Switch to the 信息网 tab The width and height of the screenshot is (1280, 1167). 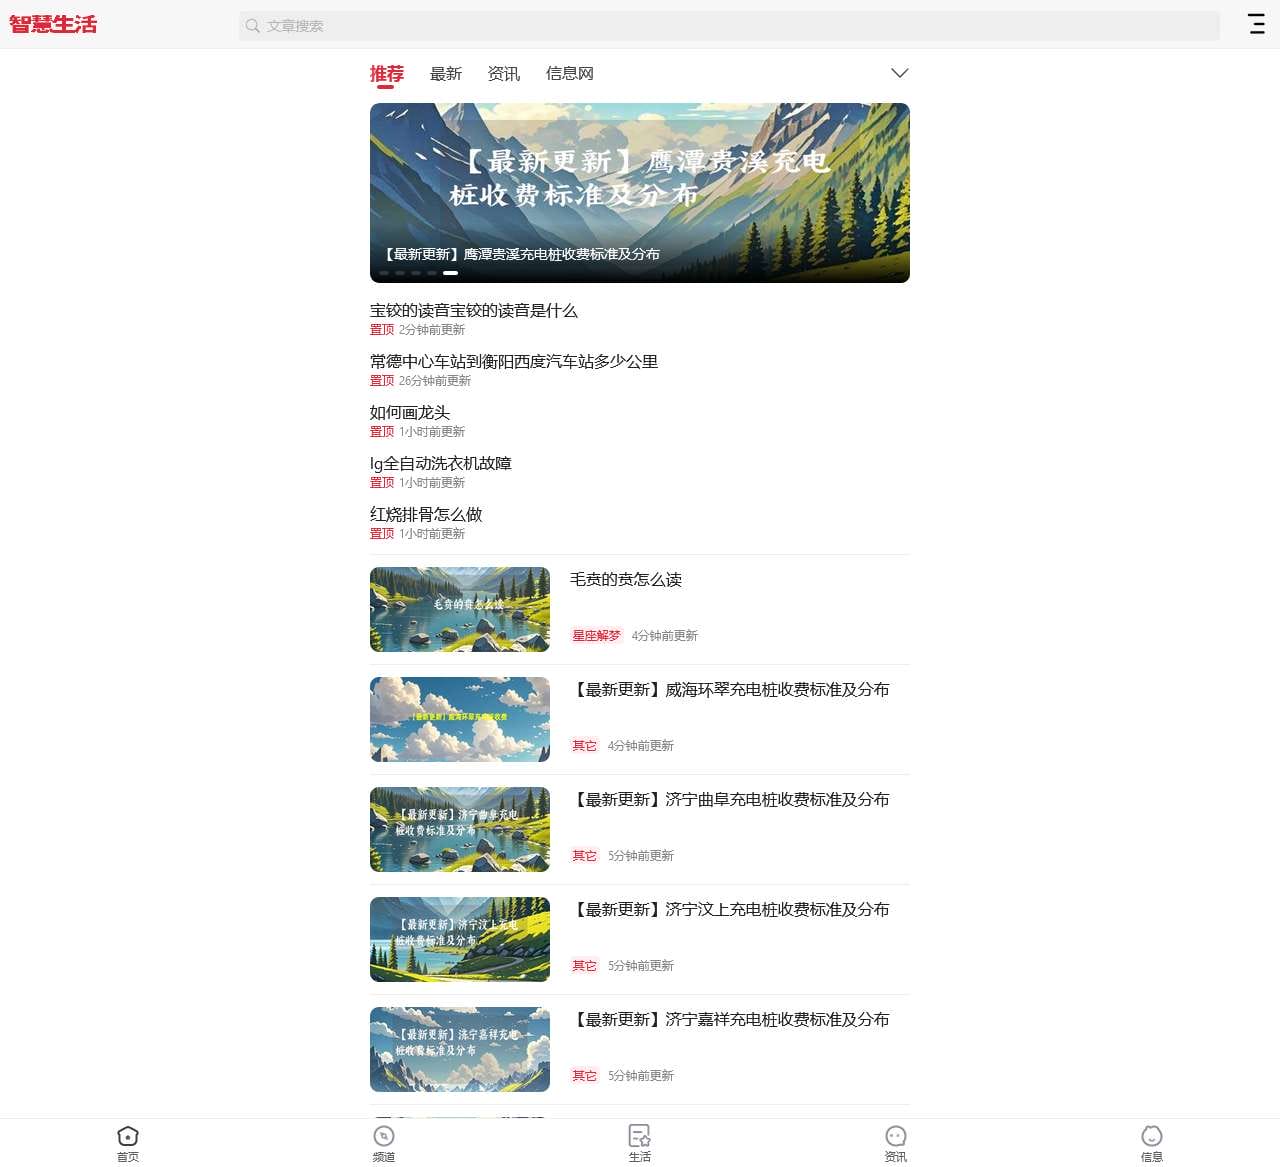coord(570,74)
